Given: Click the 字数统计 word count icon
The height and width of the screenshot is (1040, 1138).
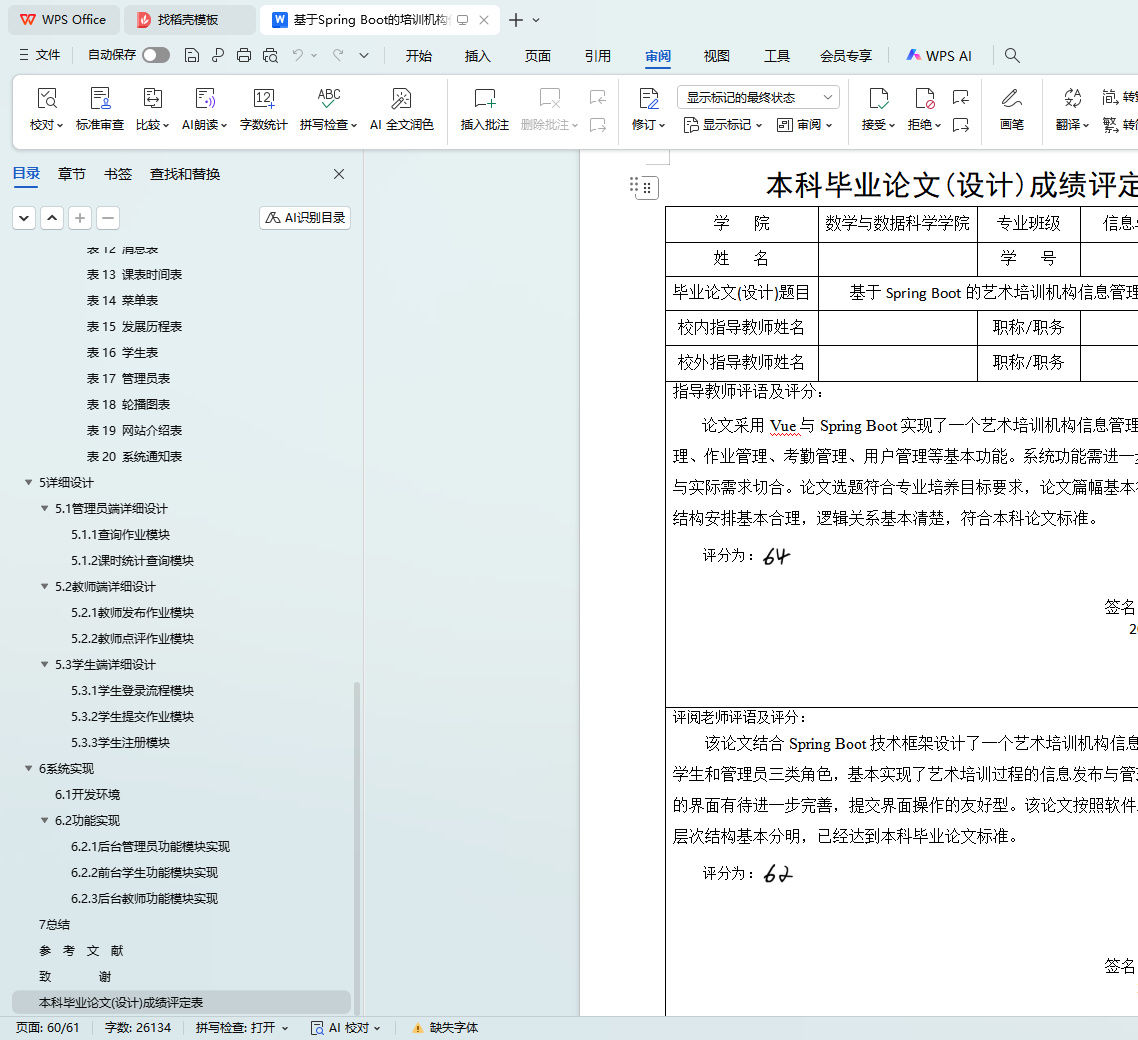Looking at the screenshot, I should point(263,99).
